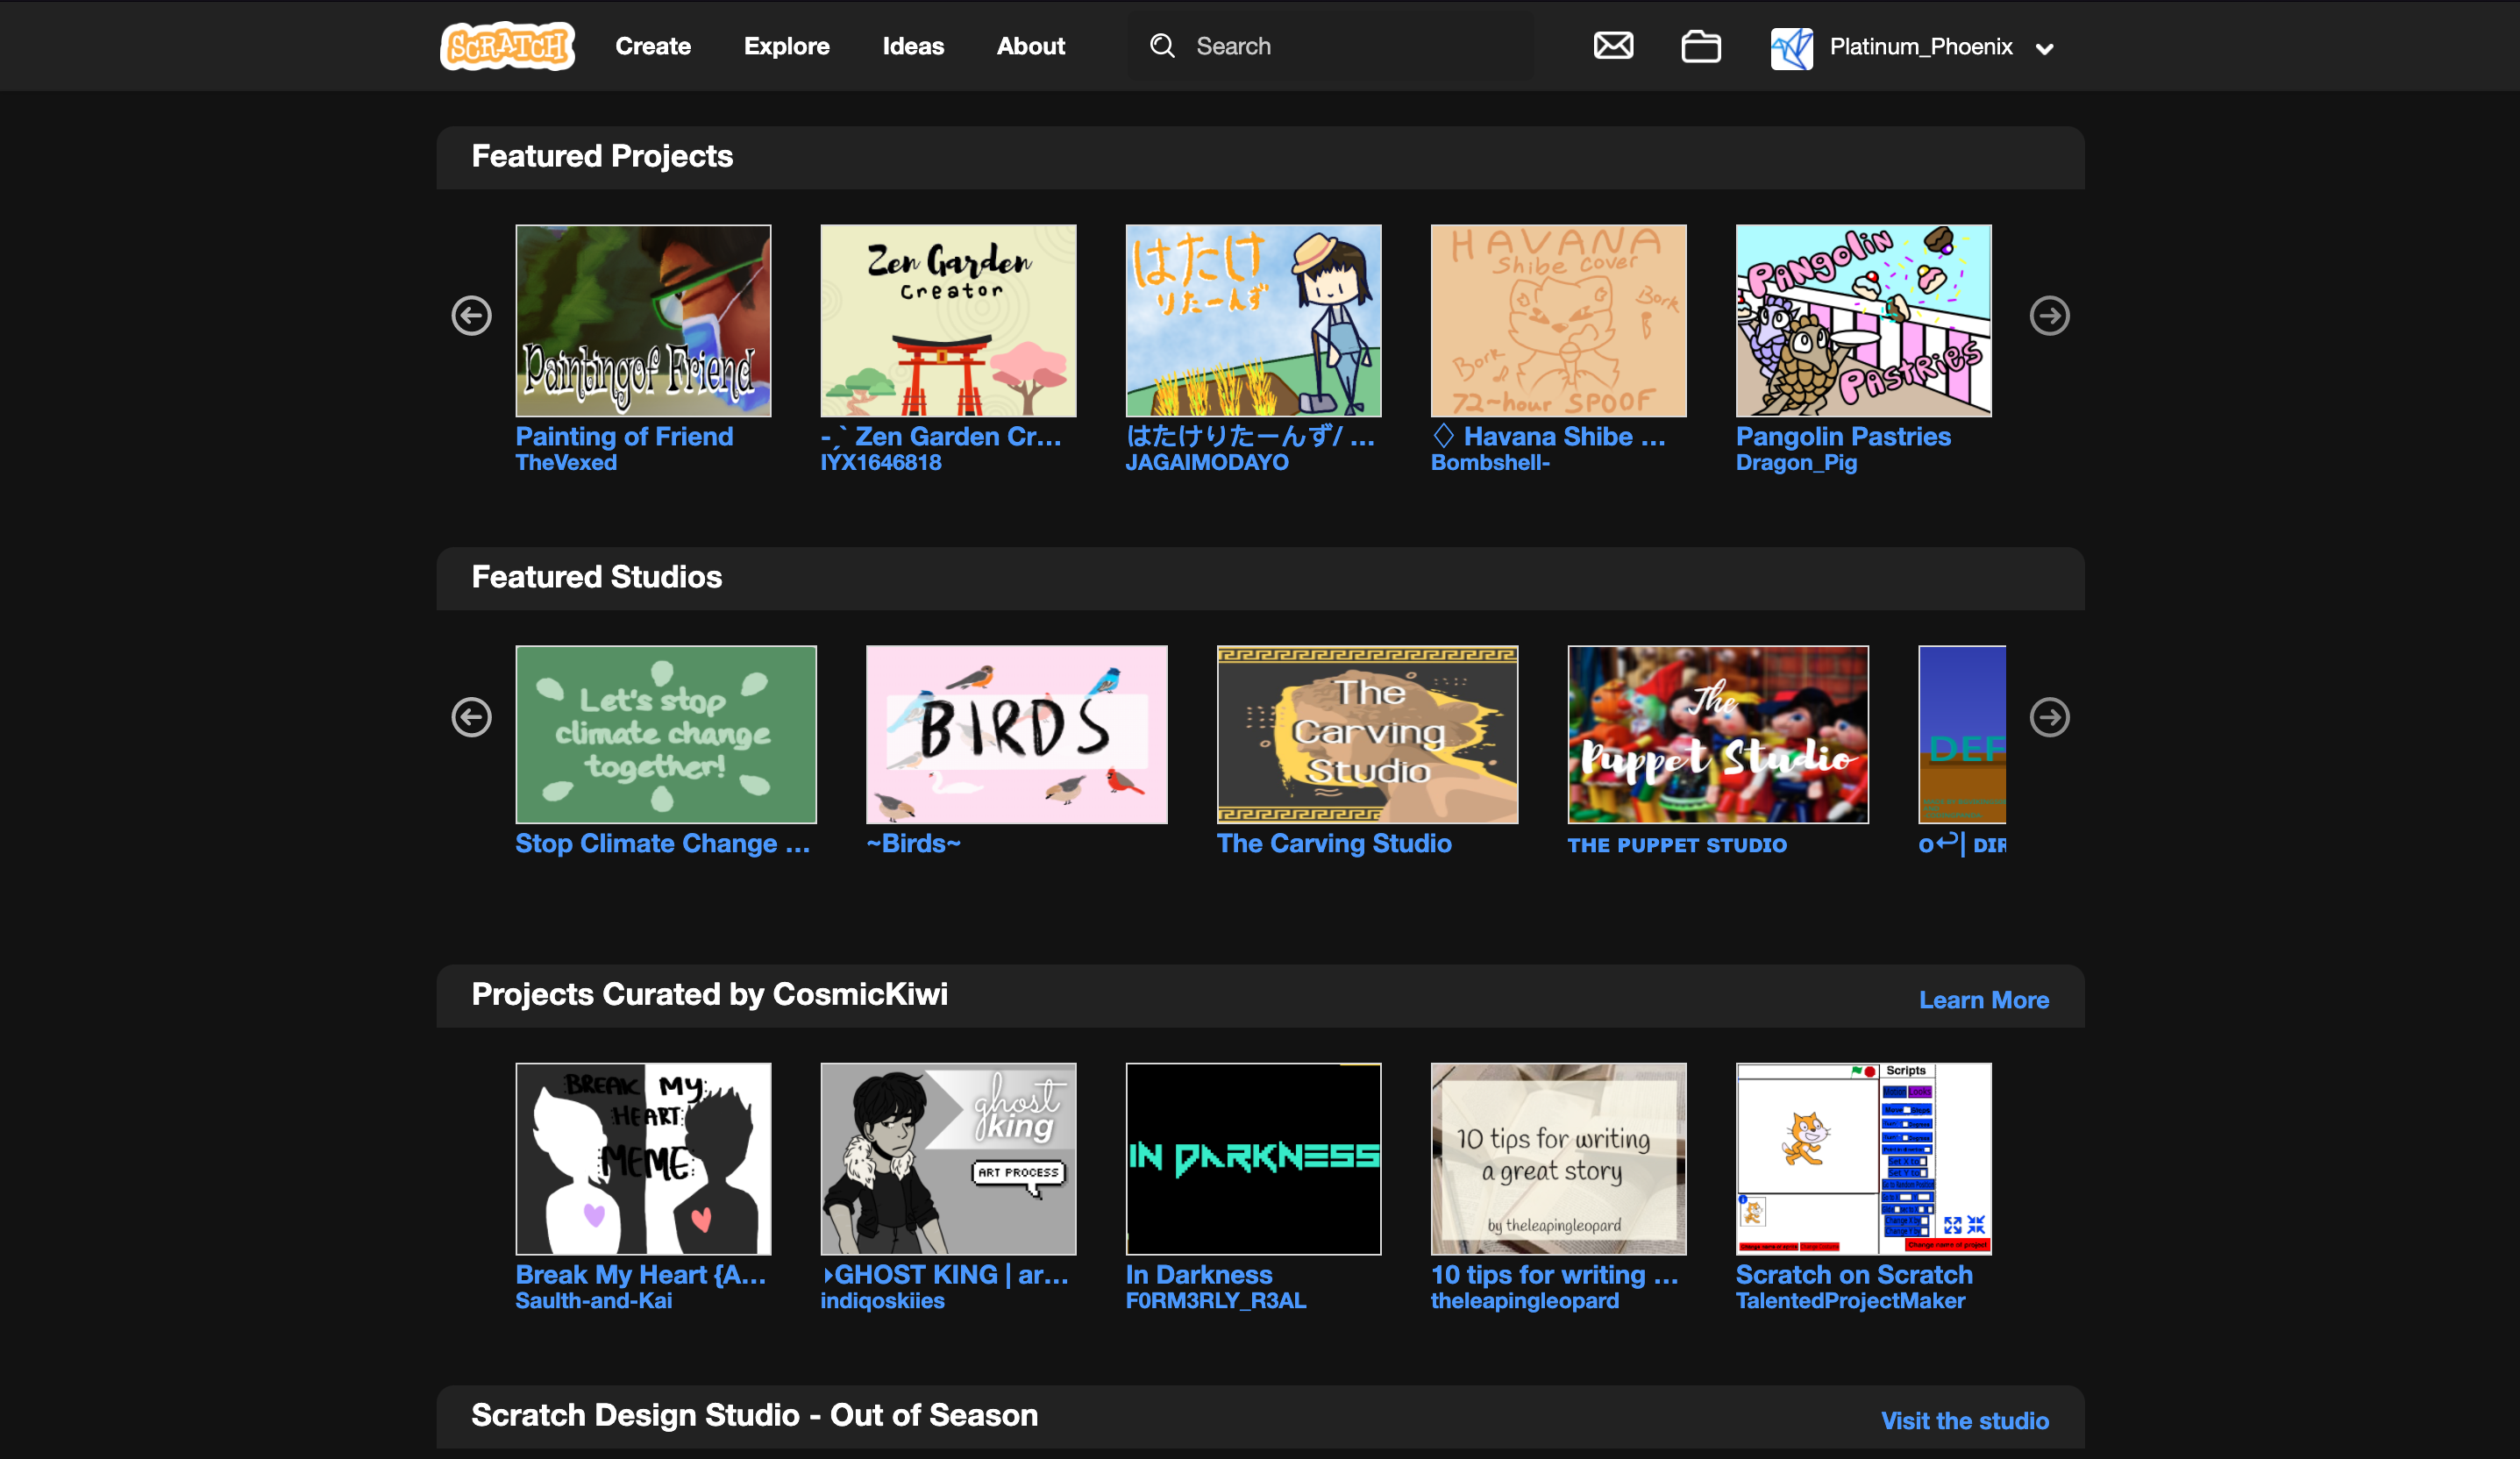Open the Create page
Screen dimensions: 2520x1459
click(x=653, y=46)
